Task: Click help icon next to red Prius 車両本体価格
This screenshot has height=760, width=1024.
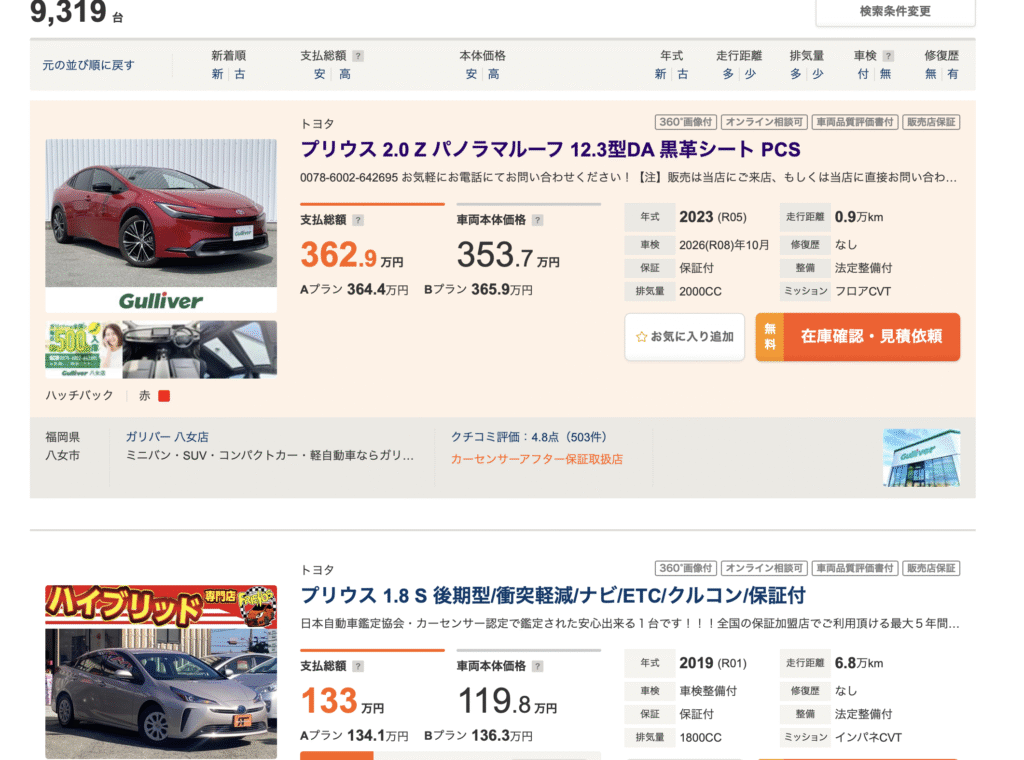Action: pyautogui.click(x=537, y=220)
